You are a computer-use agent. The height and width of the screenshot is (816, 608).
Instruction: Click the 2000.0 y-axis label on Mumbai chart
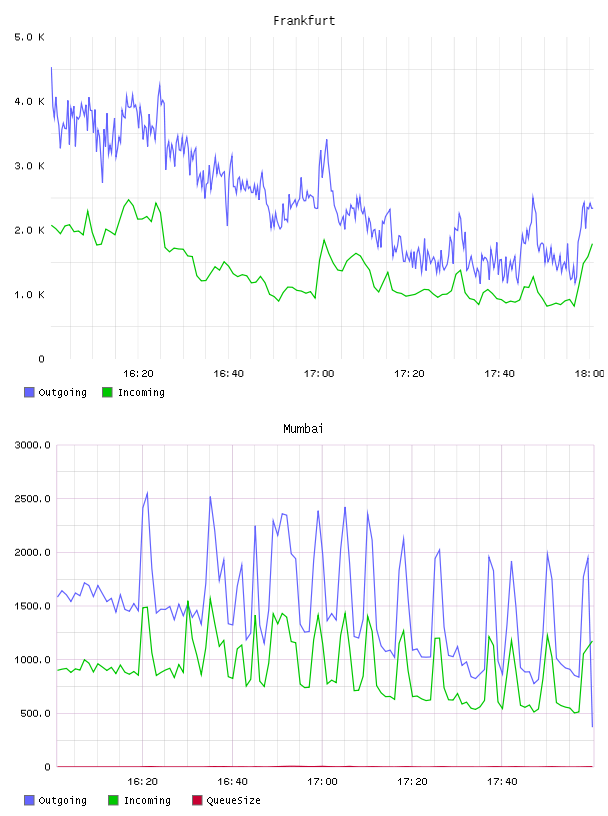point(32,552)
